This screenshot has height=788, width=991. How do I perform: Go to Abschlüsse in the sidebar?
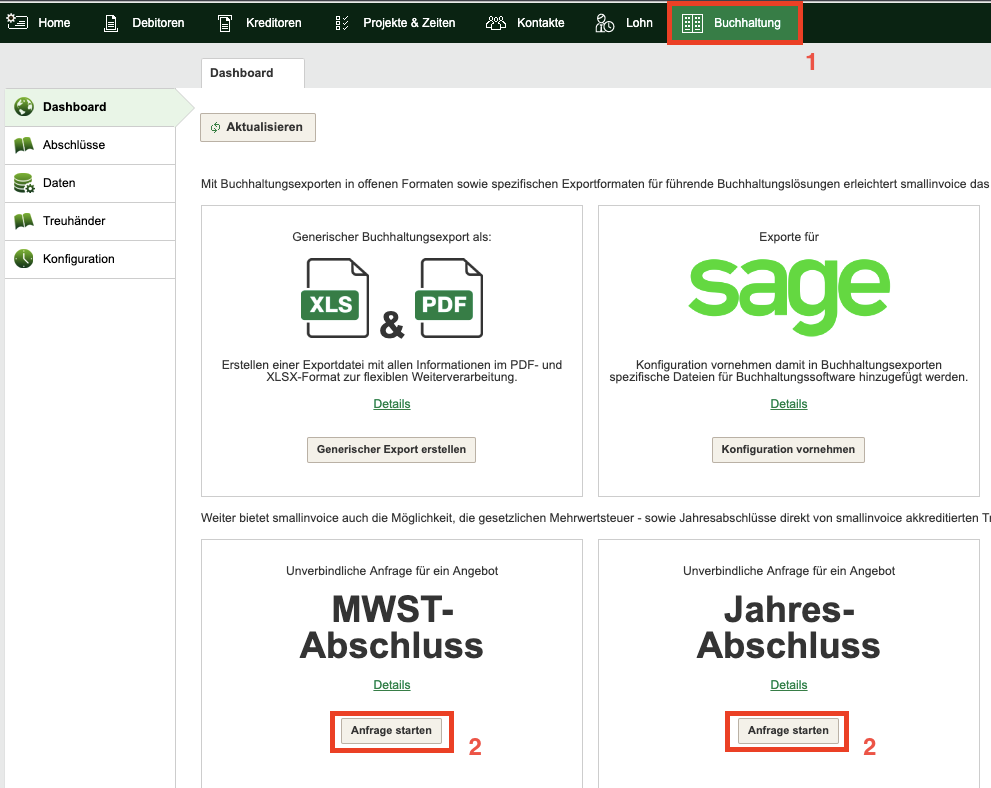tap(90, 145)
